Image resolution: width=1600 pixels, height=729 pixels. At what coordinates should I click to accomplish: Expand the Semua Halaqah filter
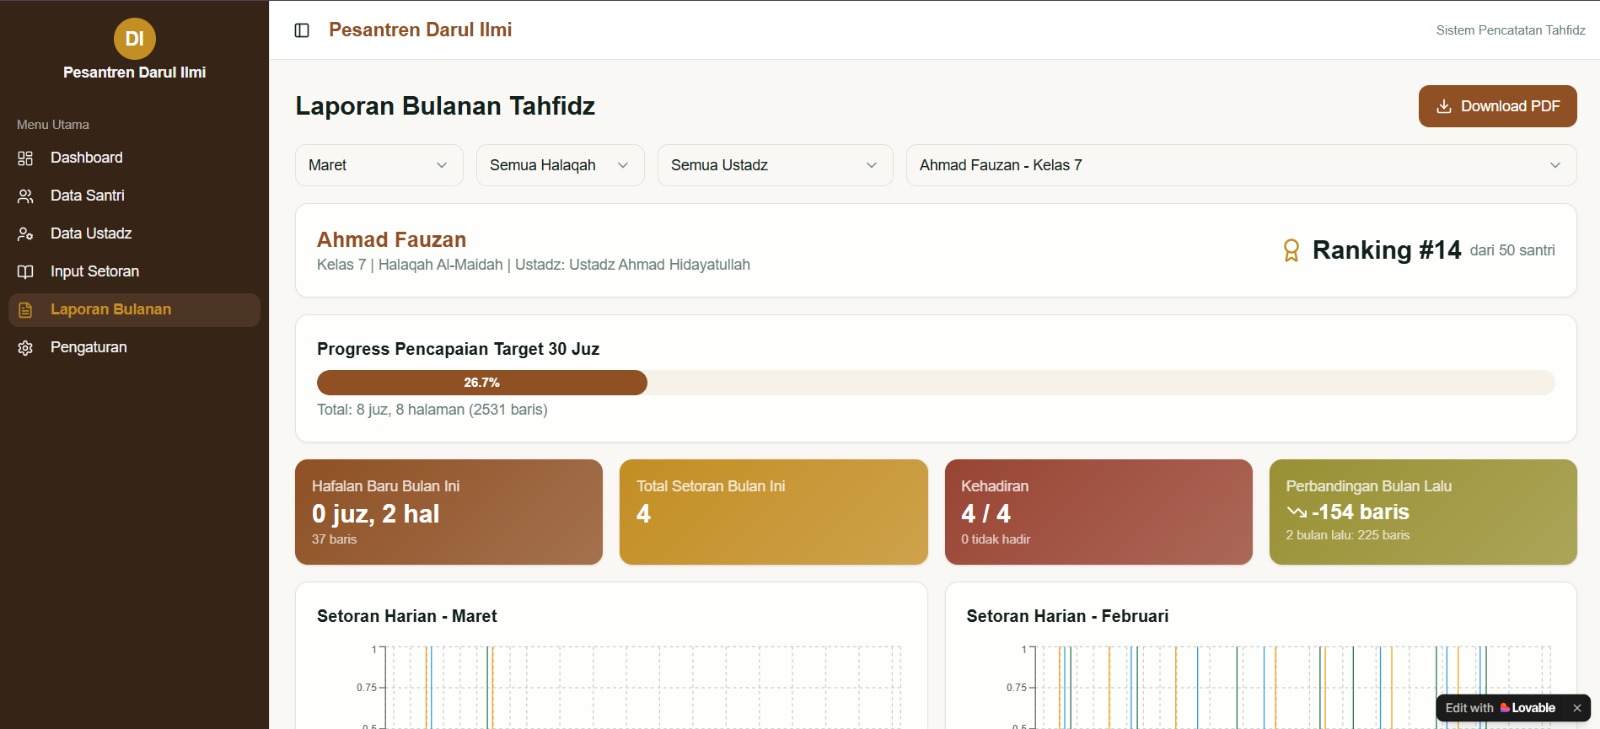559,165
